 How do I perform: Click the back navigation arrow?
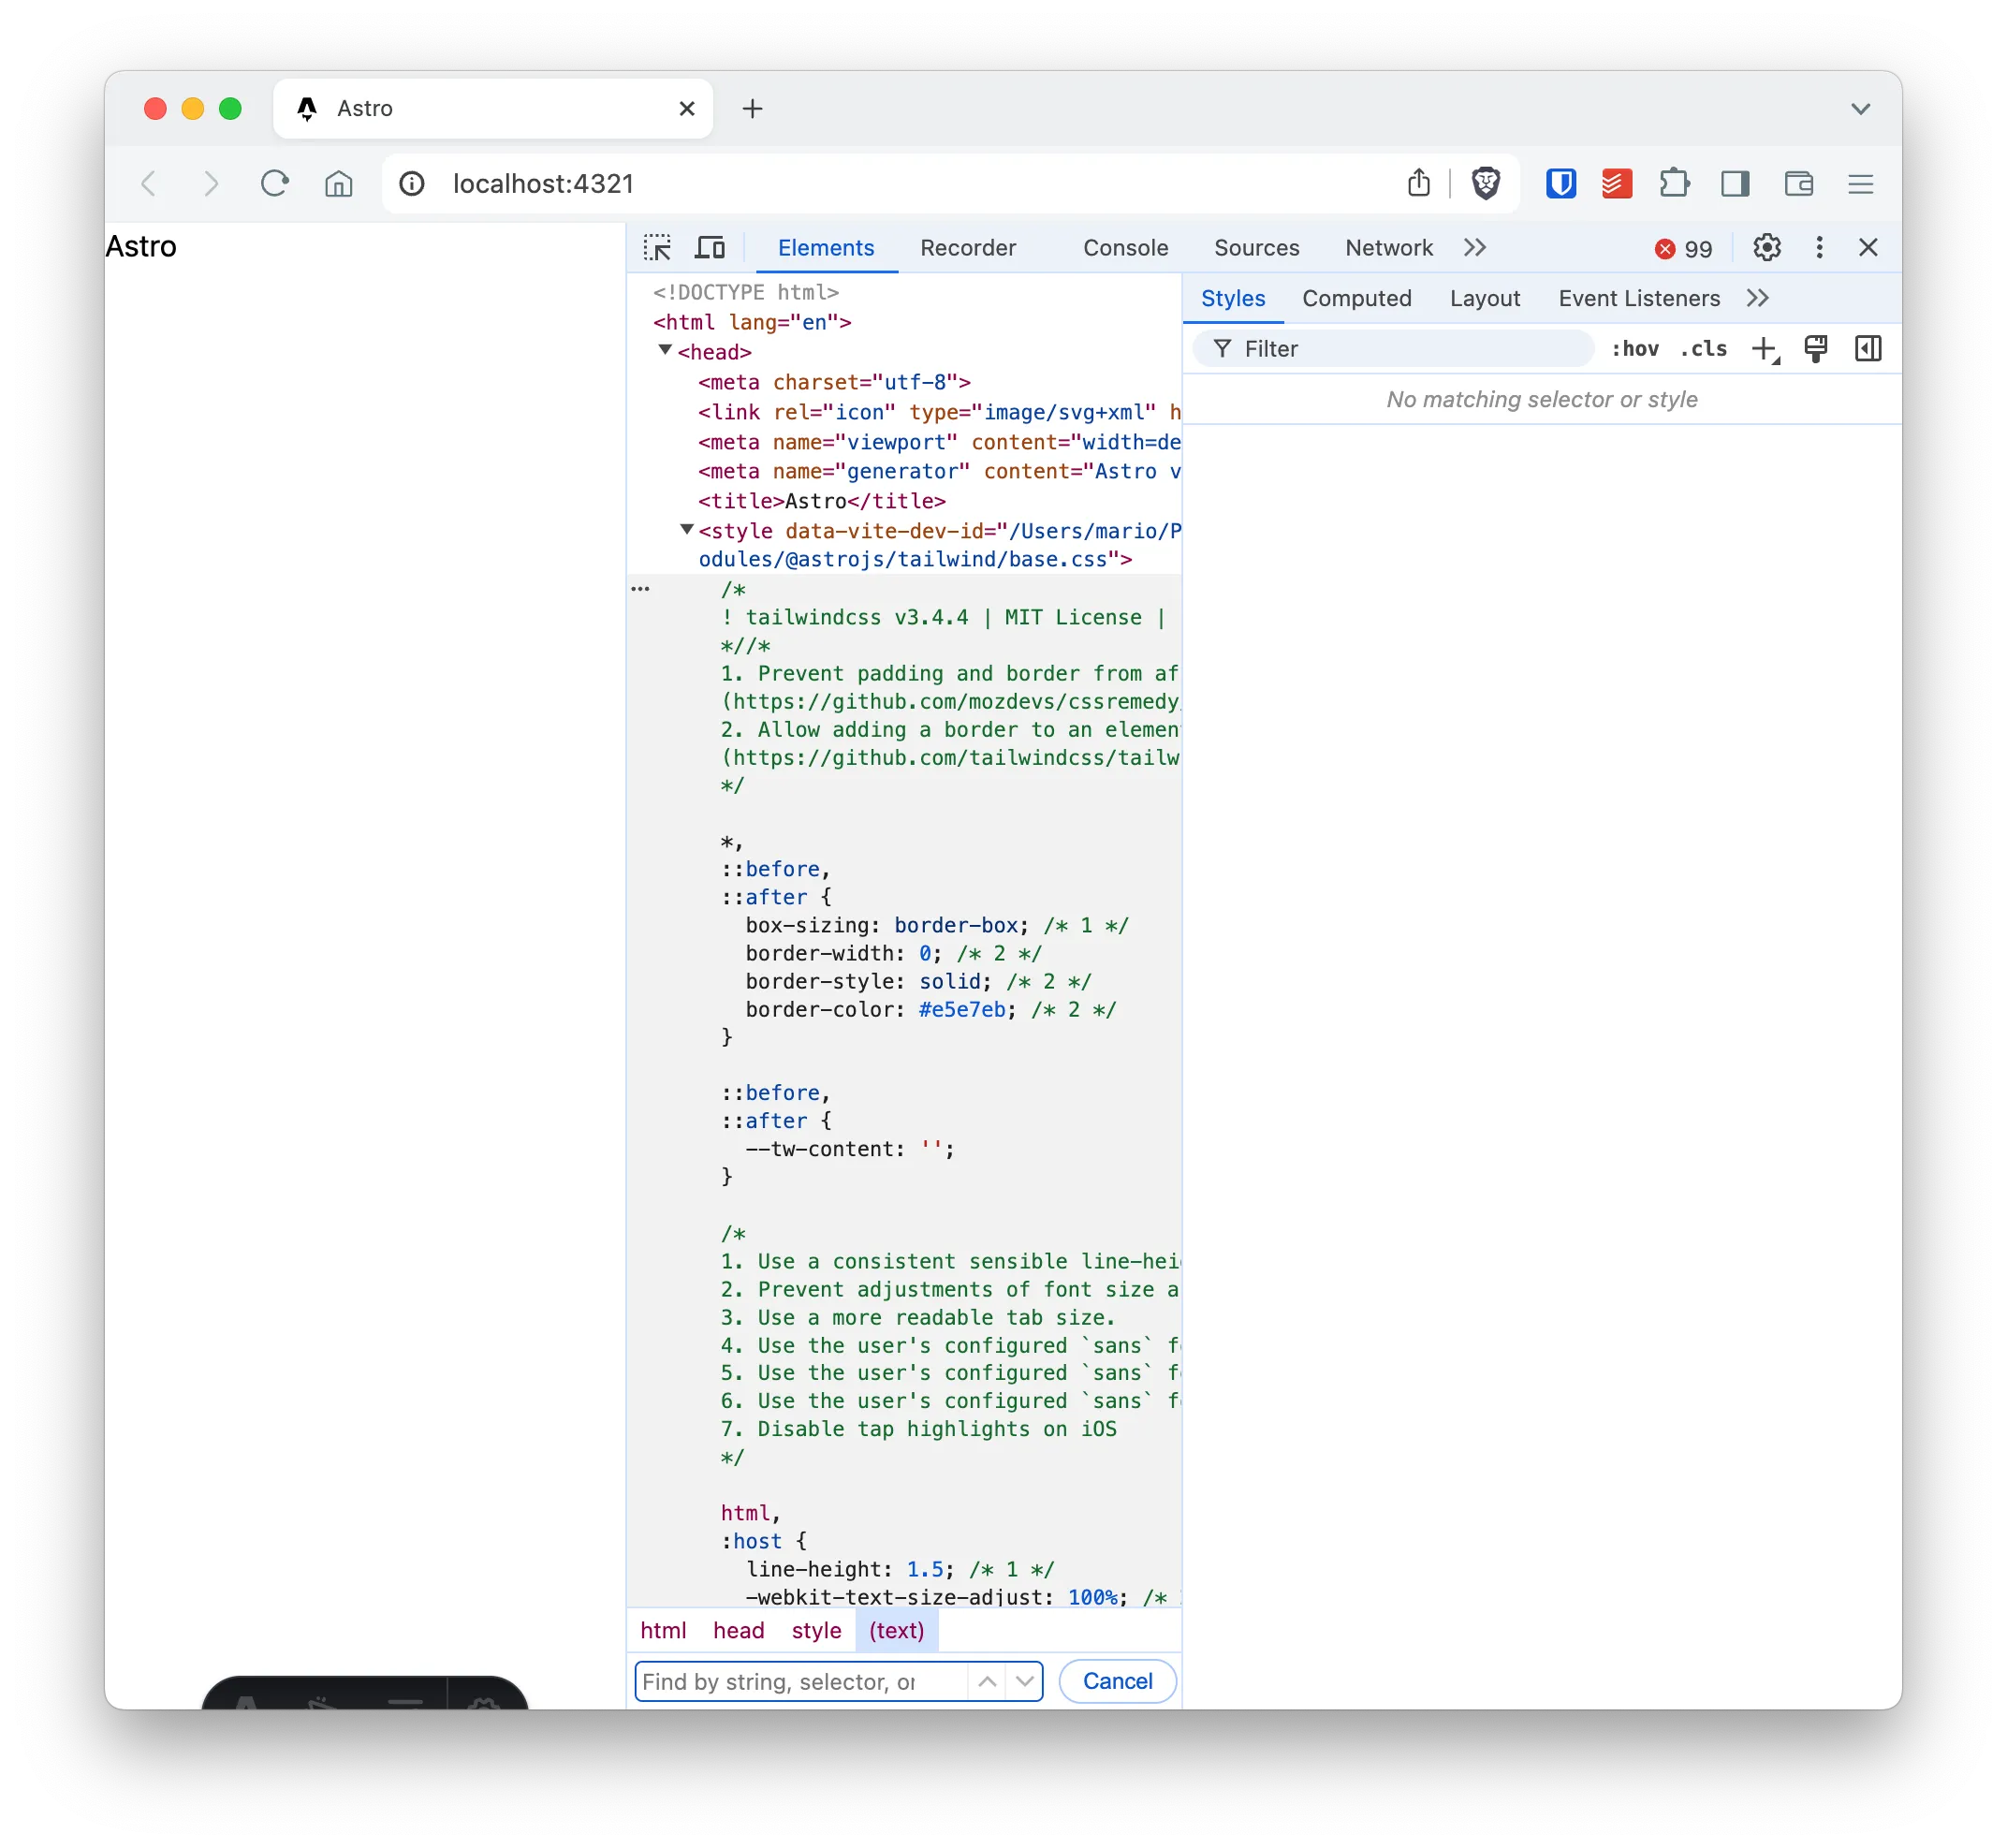click(149, 184)
